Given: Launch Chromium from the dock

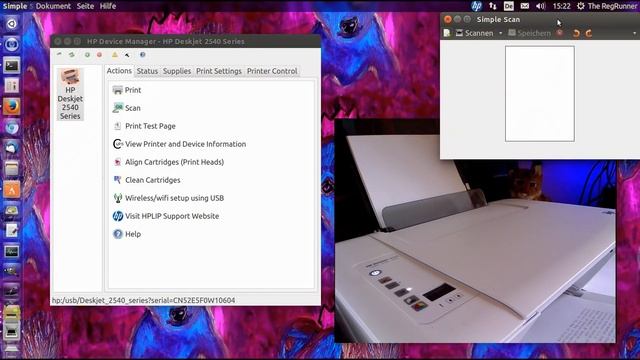Looking at the screenshot, I should pos(11,127).
